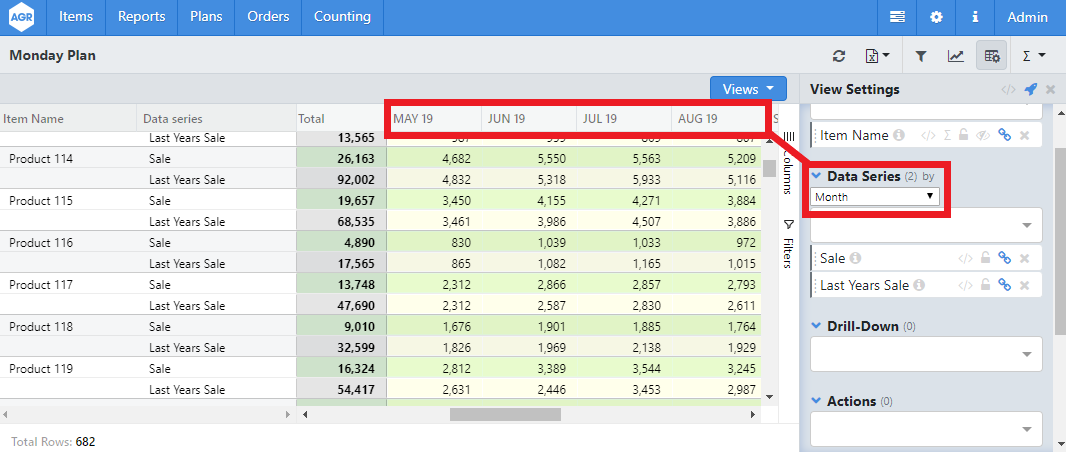The width and height of the screenshot is (1066, 452).
Task: Click the table view settings icon
Action: (992, 56)
